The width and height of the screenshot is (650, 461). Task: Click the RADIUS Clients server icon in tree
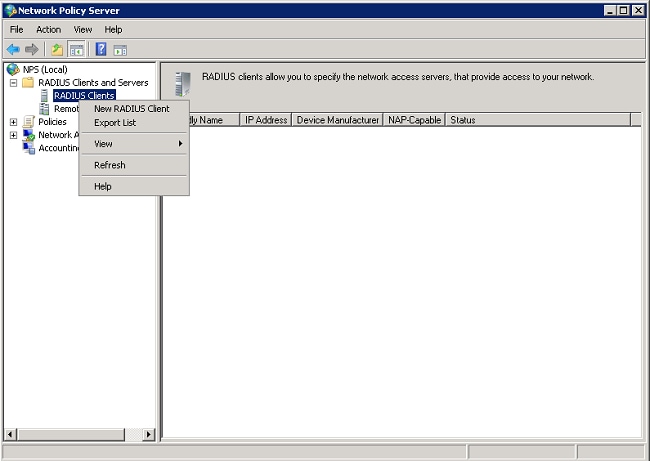point(44,96)
